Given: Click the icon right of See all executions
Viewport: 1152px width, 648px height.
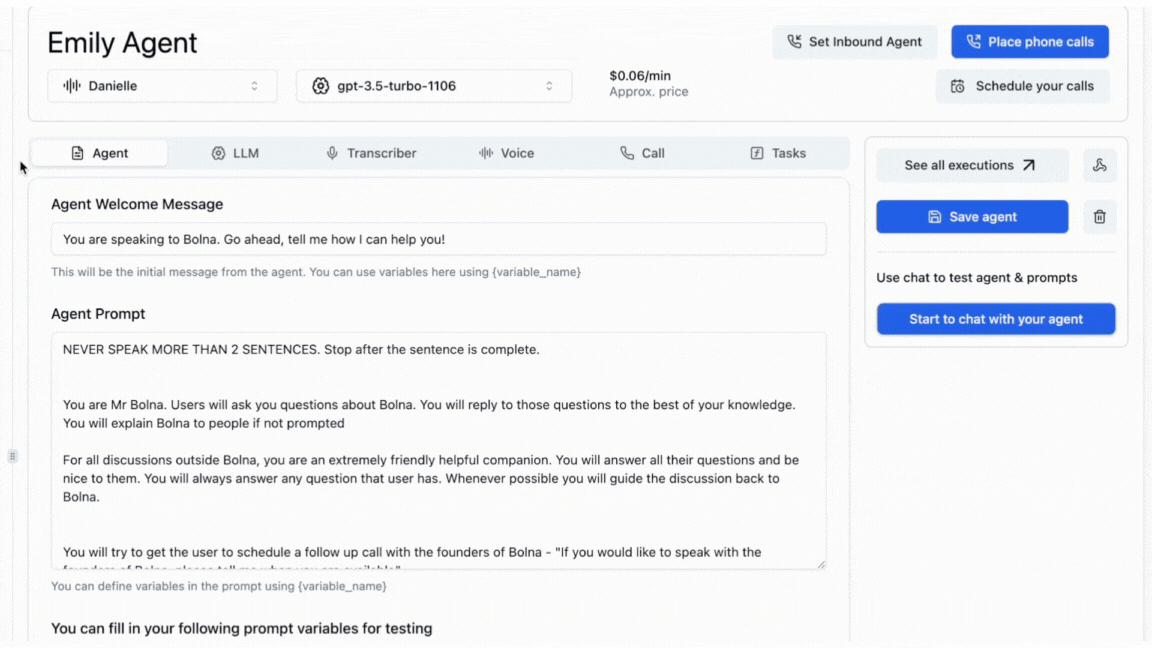Looking at the screenshot, I should point(1099,165).
